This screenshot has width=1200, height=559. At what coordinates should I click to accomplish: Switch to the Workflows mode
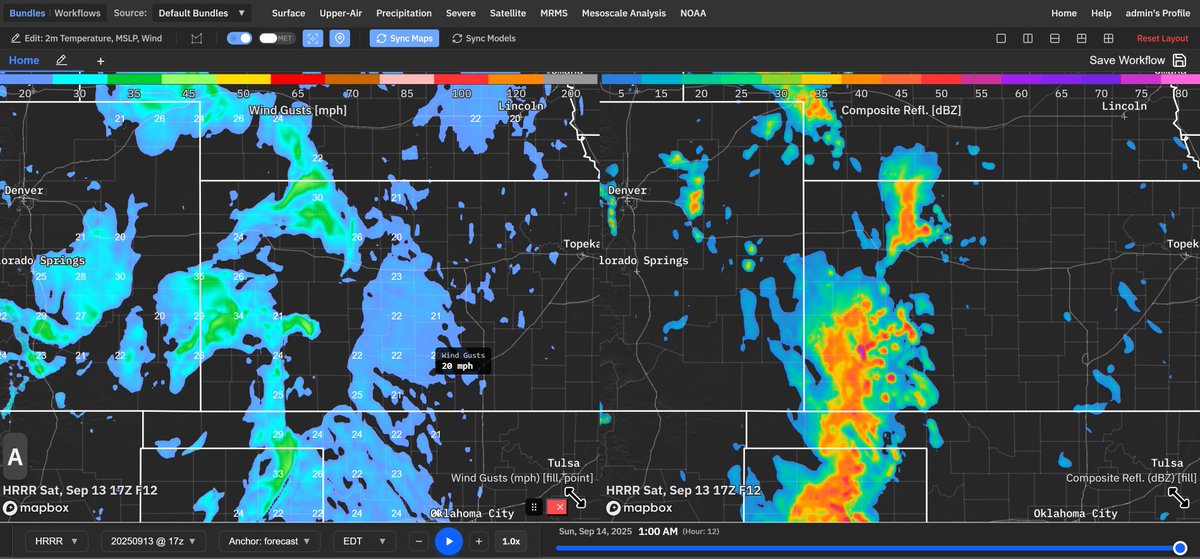pos(78,13)
